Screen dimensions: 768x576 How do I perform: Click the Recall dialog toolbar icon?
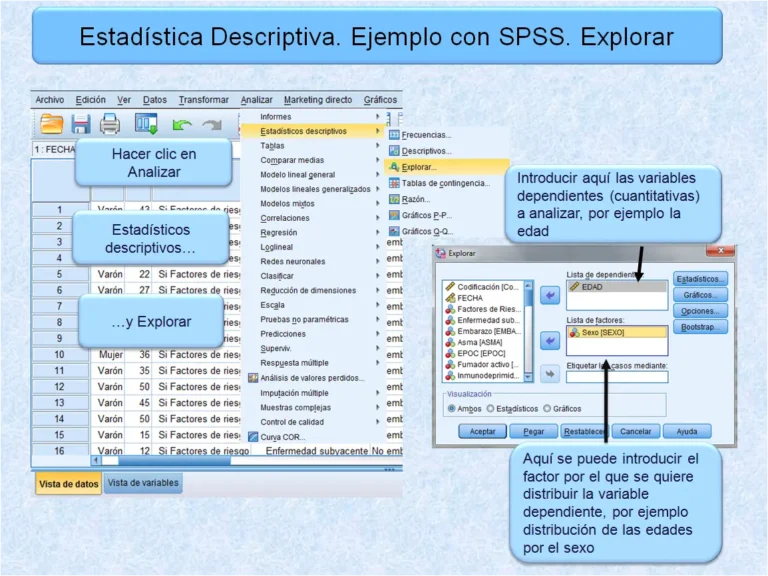(146, 123)
